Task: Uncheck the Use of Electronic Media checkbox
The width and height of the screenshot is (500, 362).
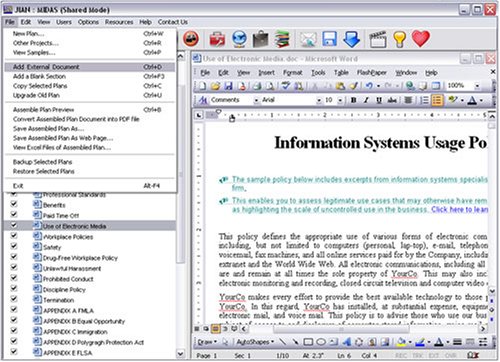Action: coord(14,225)
